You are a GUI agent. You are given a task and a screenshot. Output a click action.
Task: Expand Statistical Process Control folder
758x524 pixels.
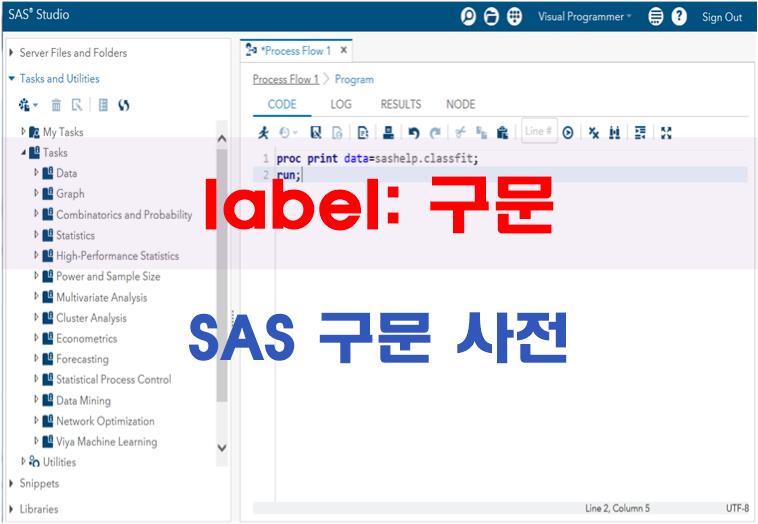[36, 379]
